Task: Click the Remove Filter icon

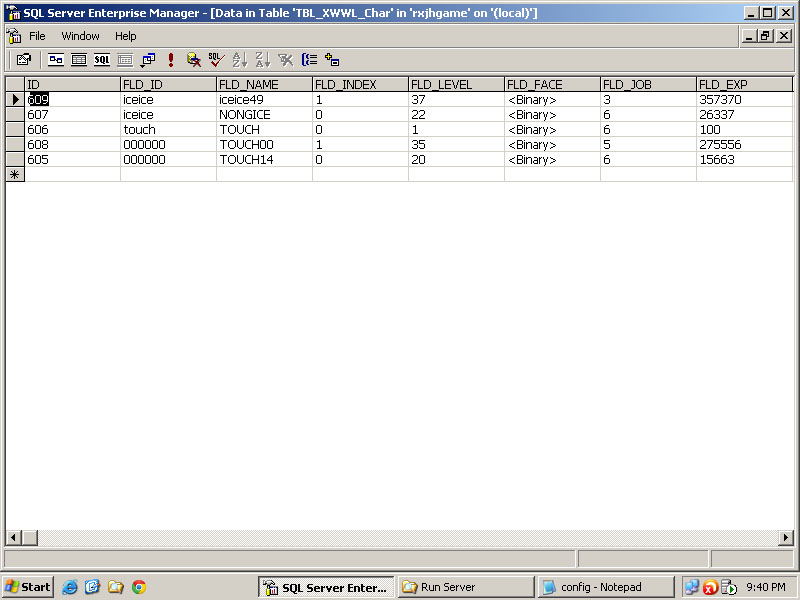Action: click(x=286, y=60)
